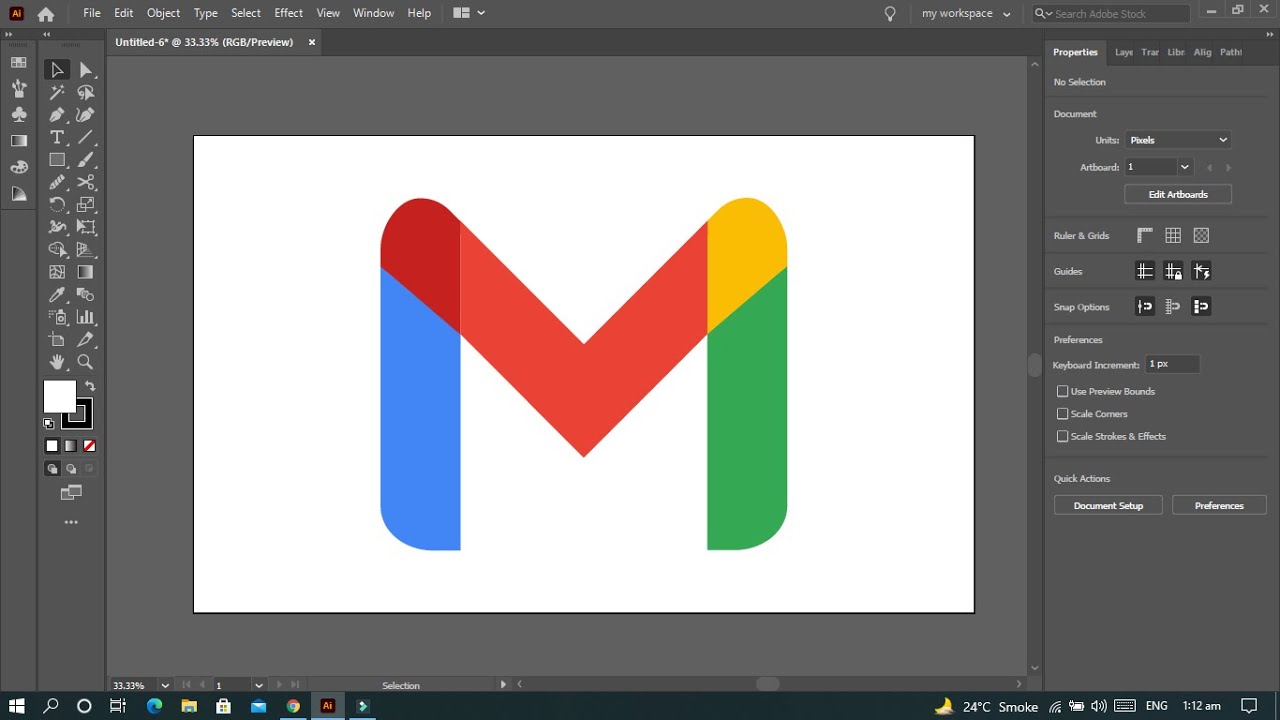
Task: Select the Gradient tool
Action: pyautogui.click(x=86, y=272)
